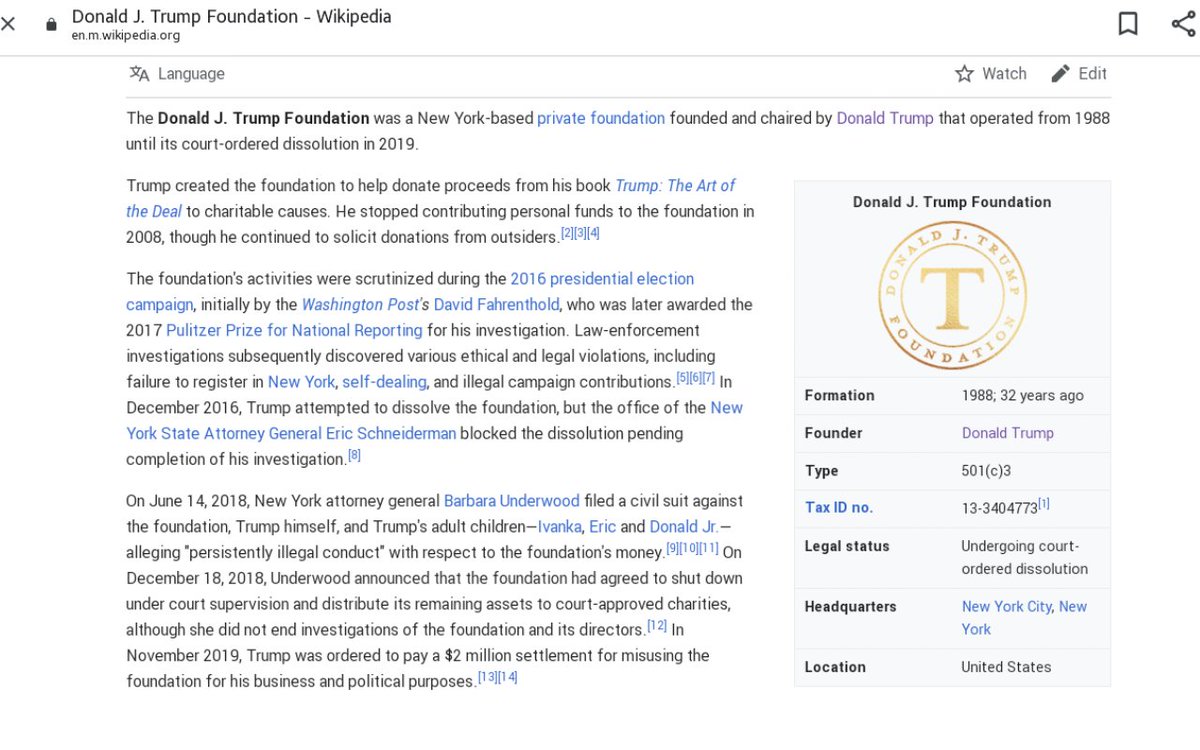Screen dimensions: 1200x750
Task: Open the 'Donald Trump' Founder link in infobox
Action: [x=1007, y=433]
